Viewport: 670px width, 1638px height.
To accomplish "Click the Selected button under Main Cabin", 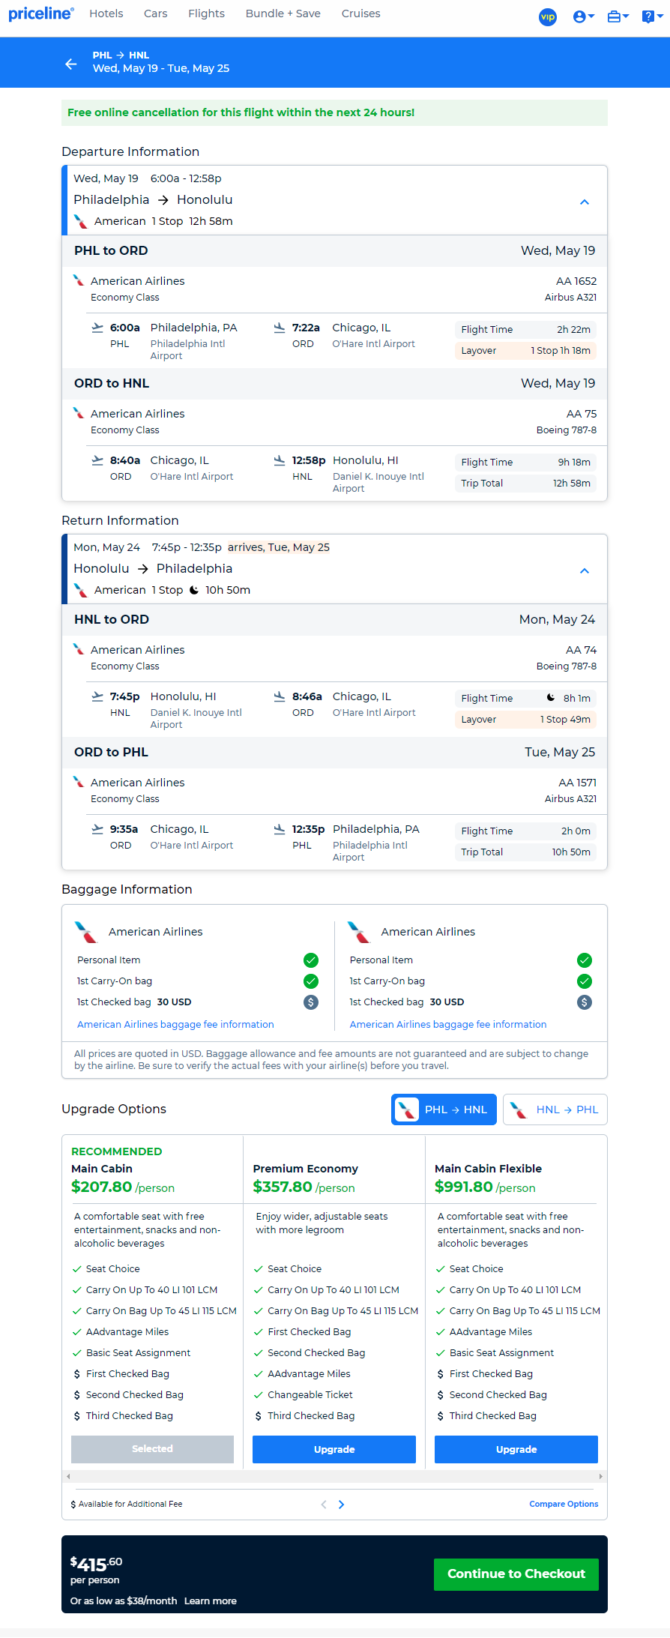I will coord(152,1449).
